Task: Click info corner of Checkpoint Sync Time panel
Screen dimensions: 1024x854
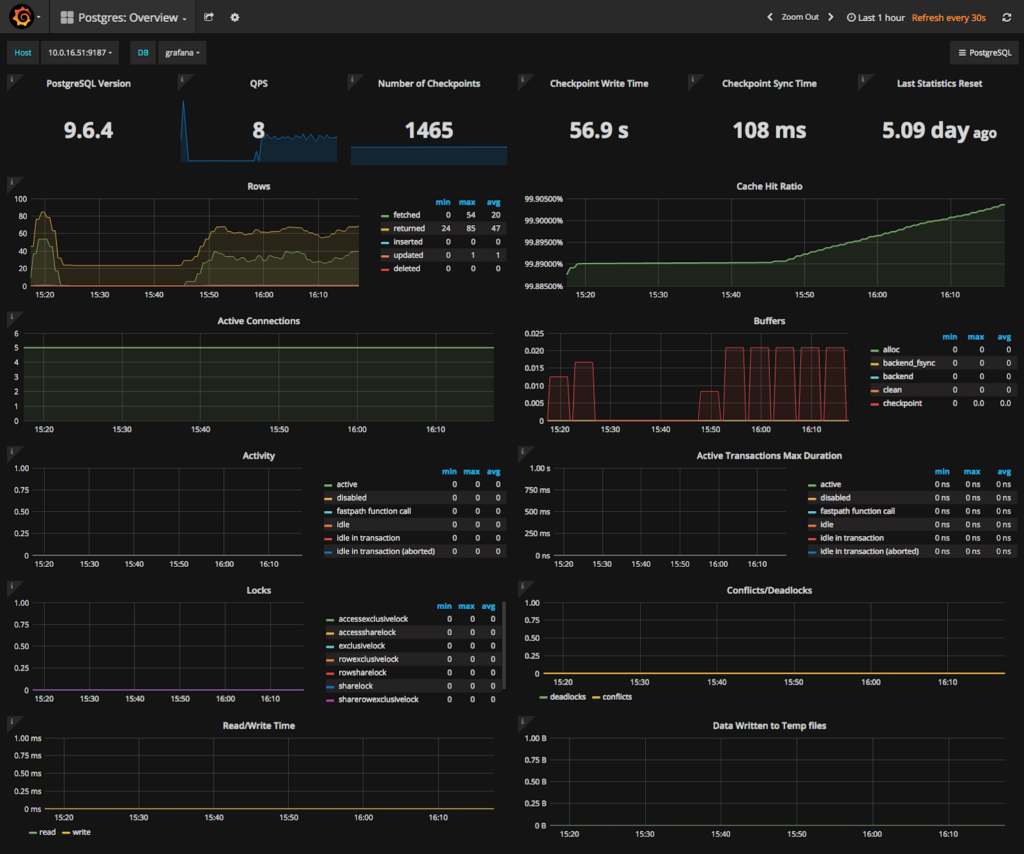Action: click(694, 79)
